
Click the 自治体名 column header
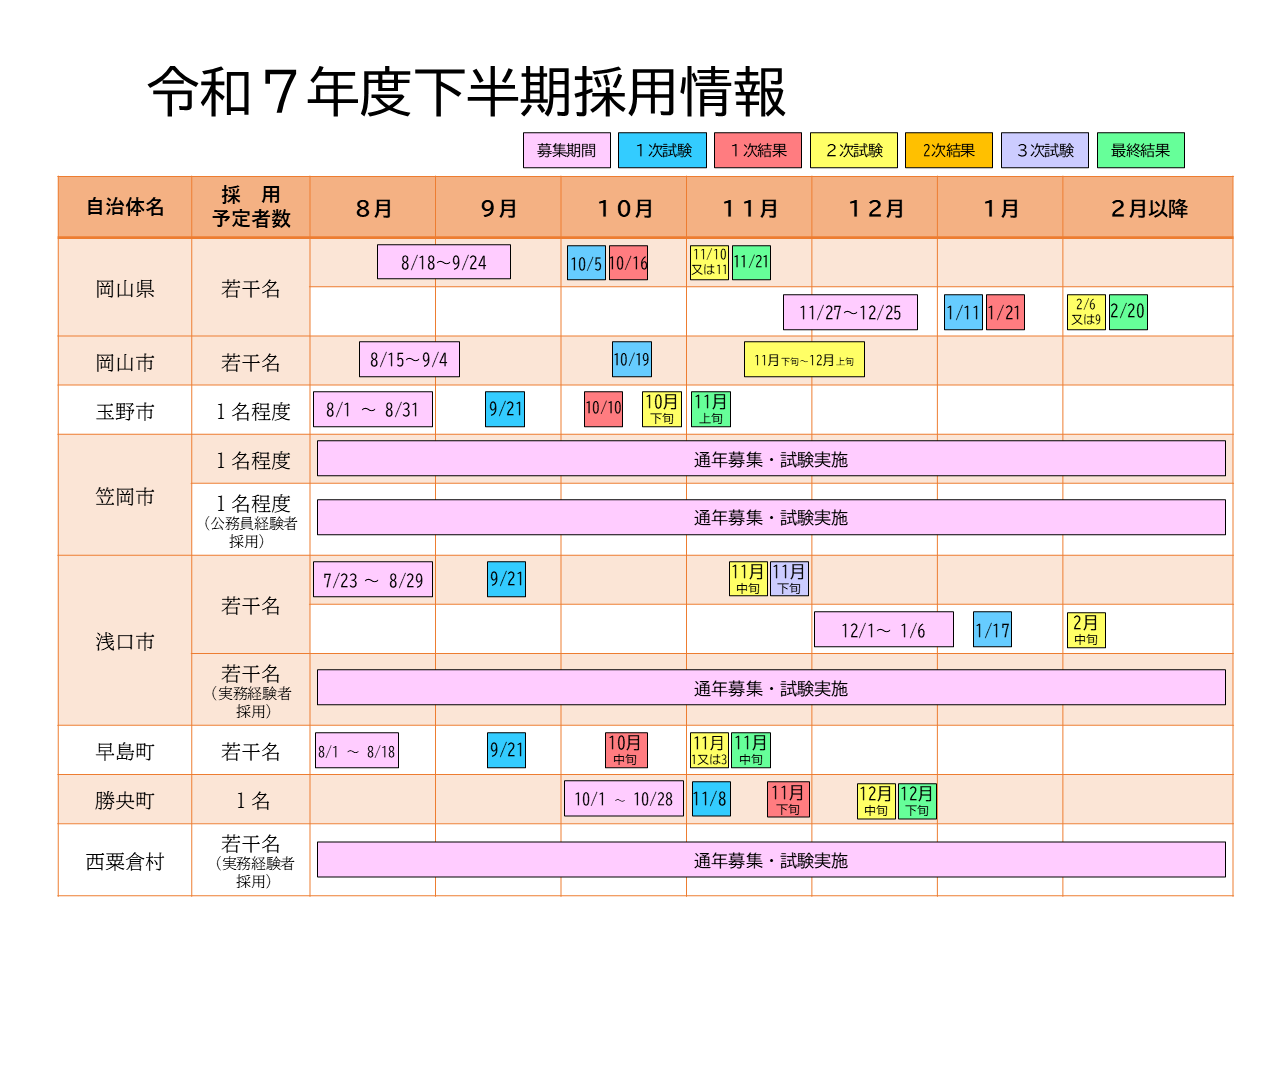tap(125, 208)
